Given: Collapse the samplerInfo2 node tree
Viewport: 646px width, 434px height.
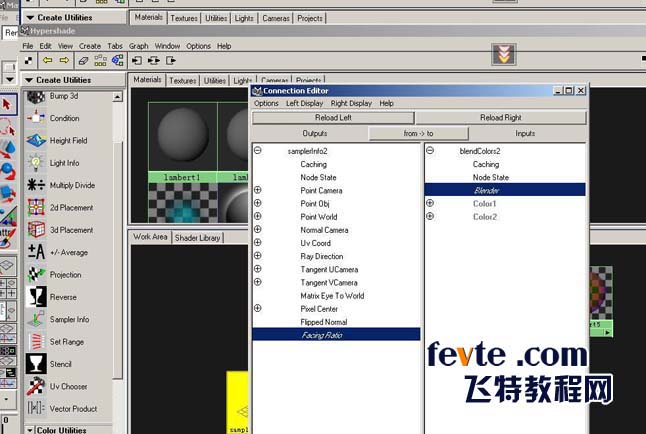Looking at the screenshot, I should [x=257, y=150].
